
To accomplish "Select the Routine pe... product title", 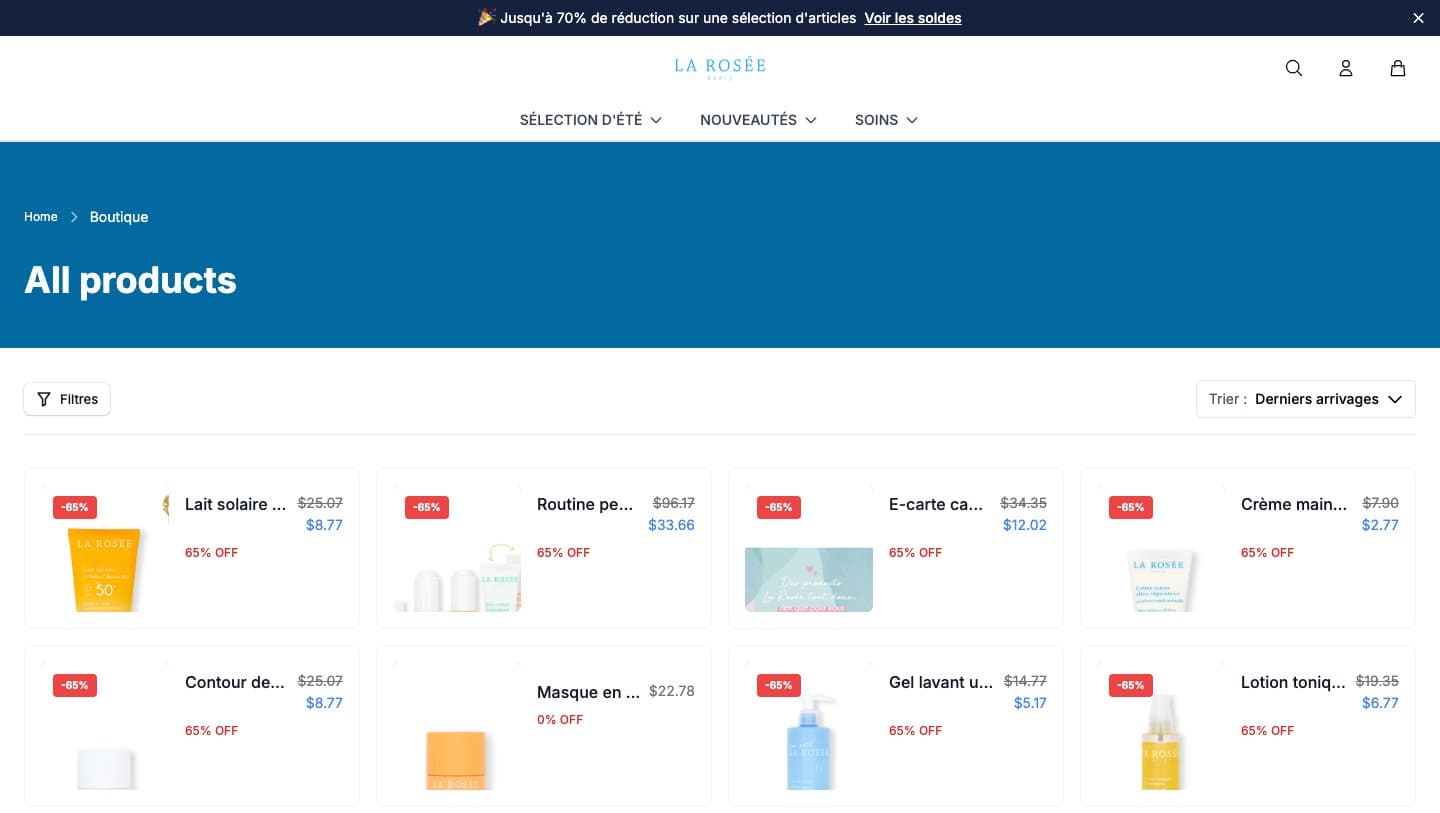I will [585, 504].
